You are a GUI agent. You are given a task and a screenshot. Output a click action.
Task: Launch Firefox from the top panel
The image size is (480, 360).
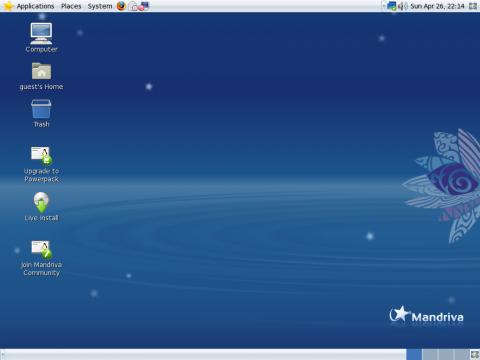click(x=121, y=6)
